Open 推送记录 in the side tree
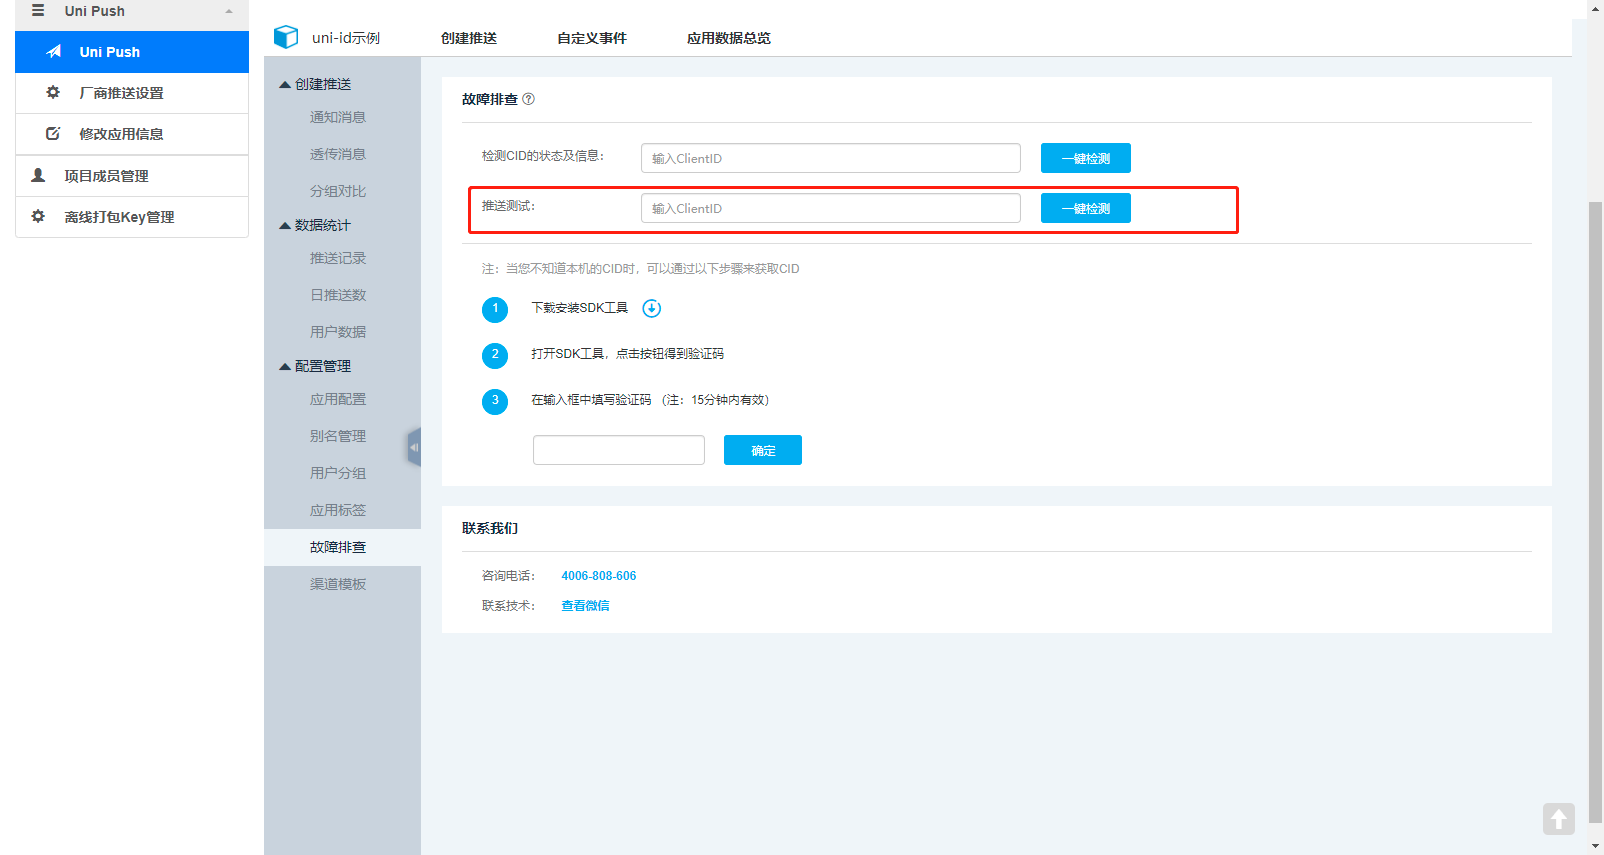The image size is (1604, 855). [338, 258]
